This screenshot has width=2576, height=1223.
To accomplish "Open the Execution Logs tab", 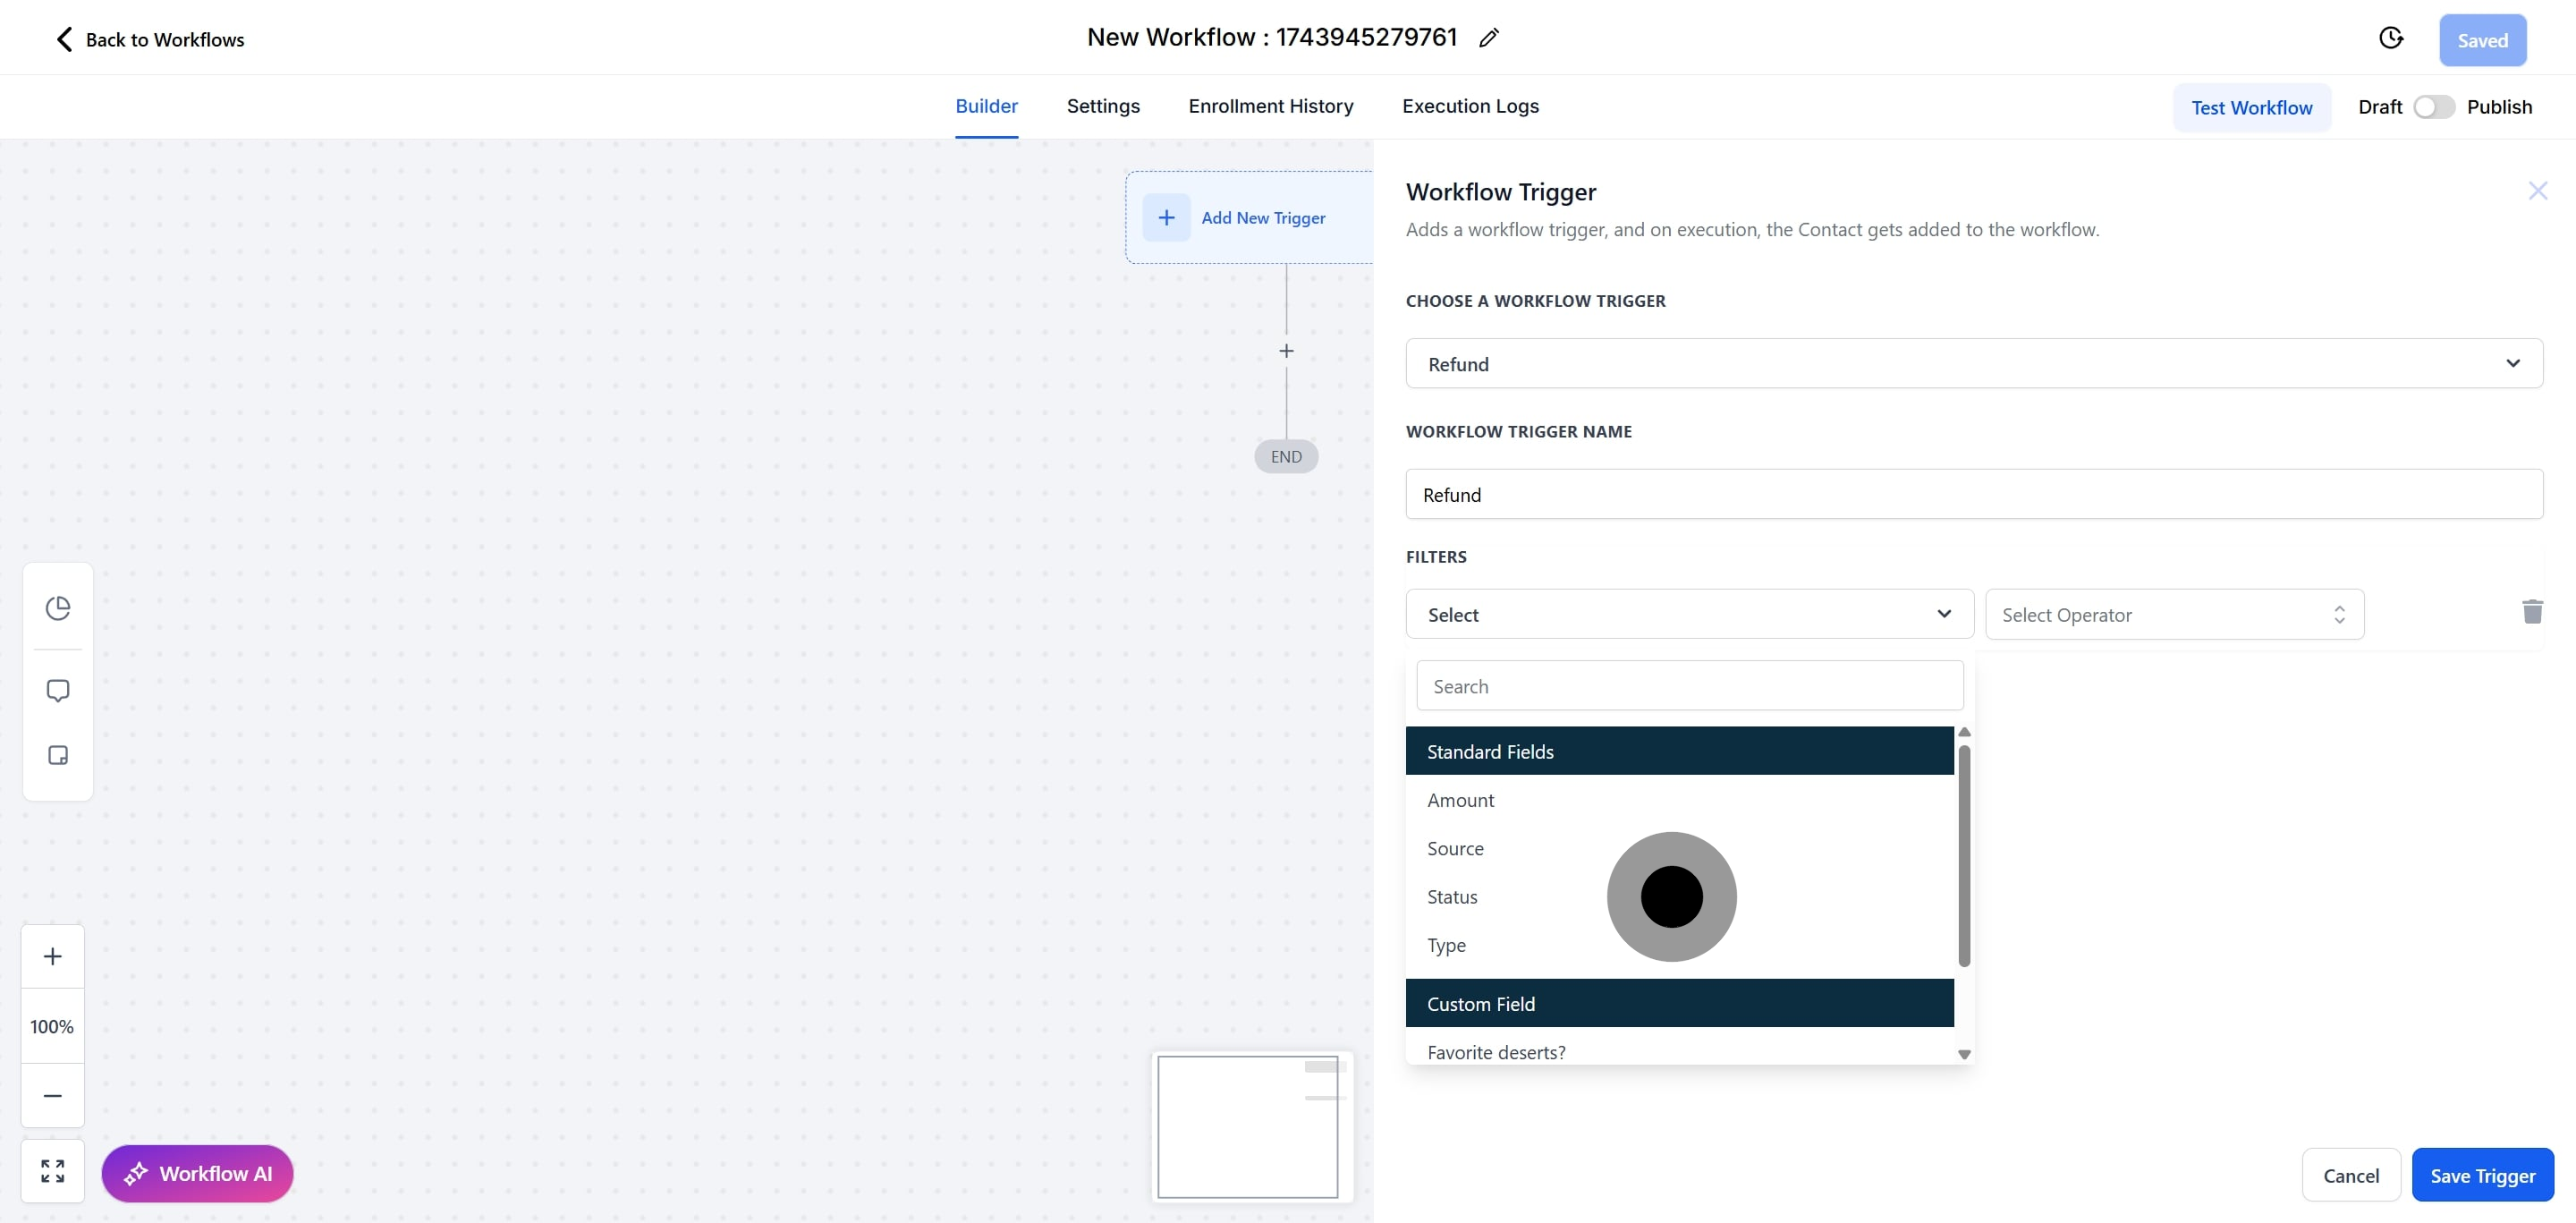I will [1470, 106].
